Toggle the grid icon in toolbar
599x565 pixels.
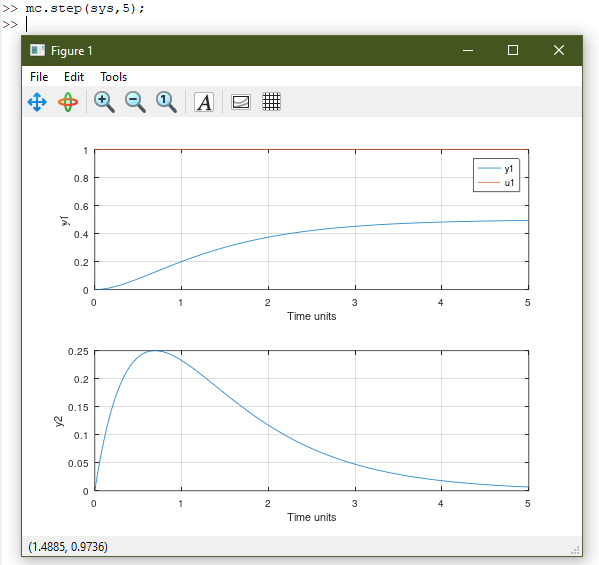point(272,102)
